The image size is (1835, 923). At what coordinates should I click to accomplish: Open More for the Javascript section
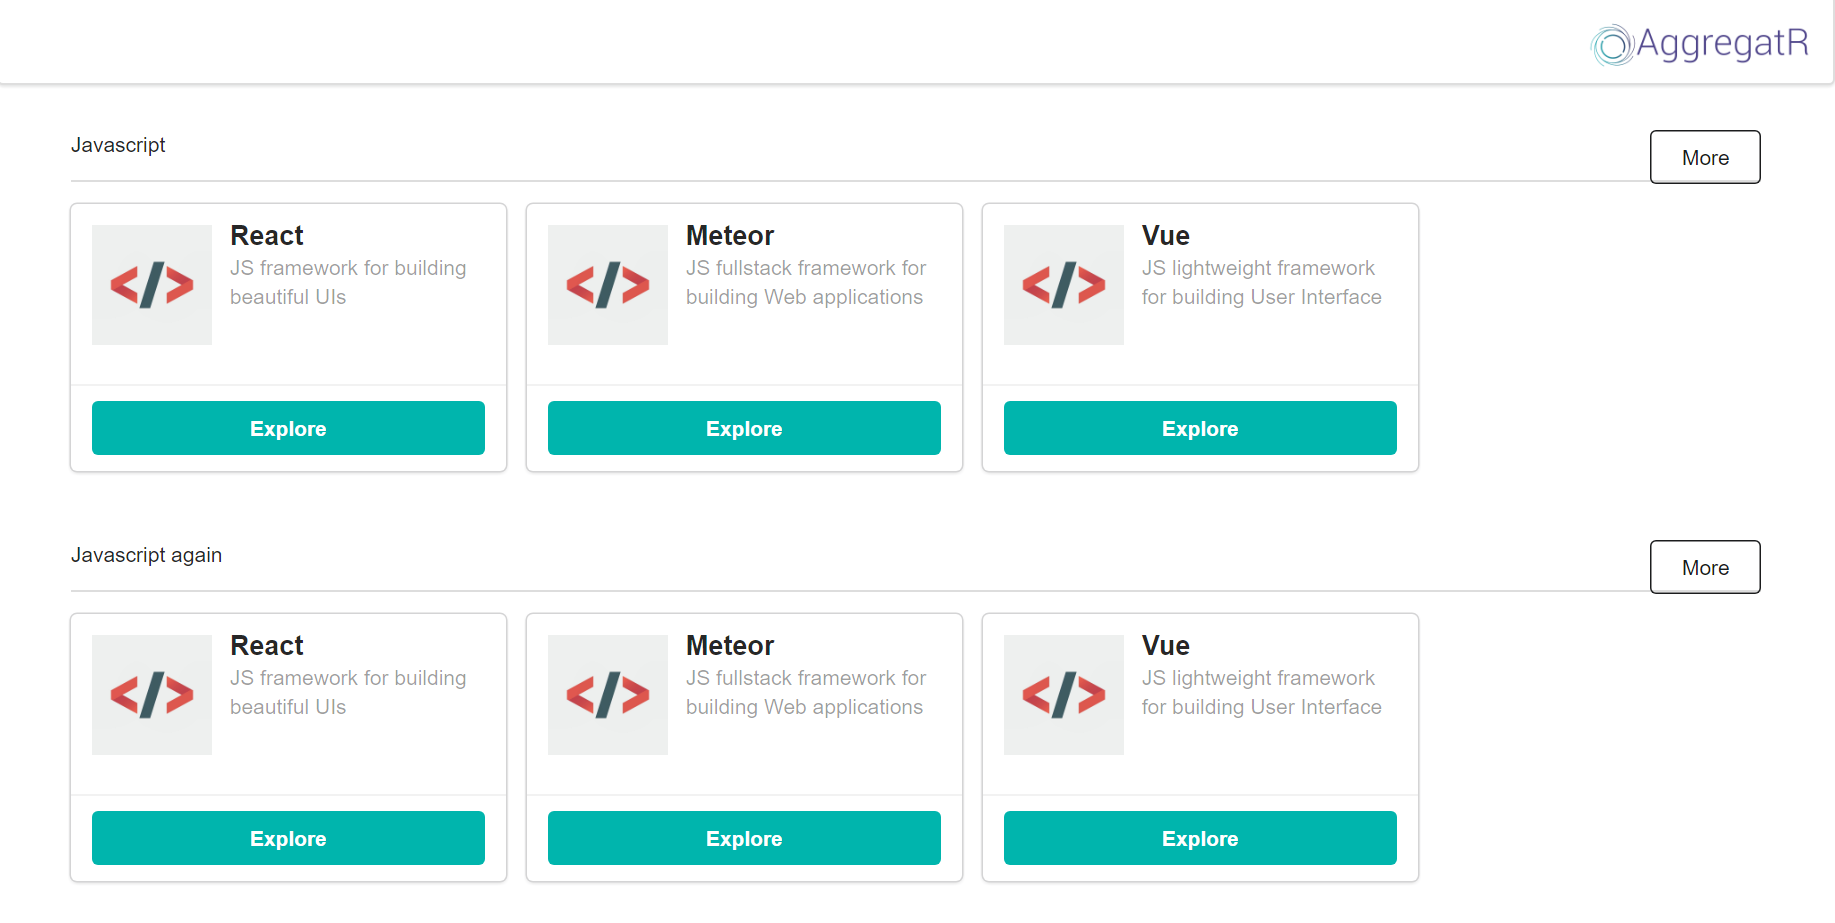1705,157
